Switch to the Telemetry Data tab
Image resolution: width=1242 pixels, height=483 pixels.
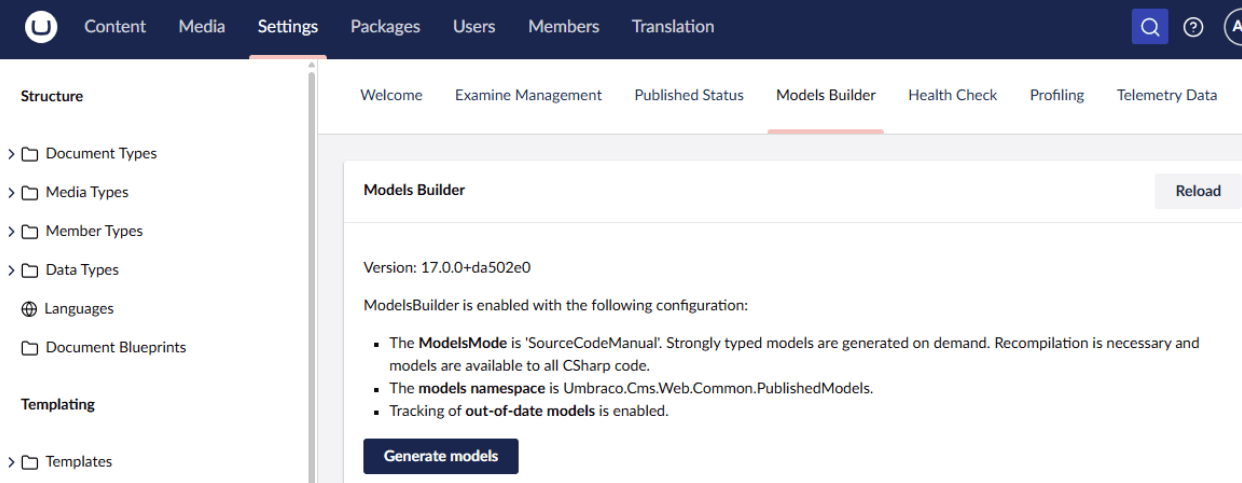[x=1167, y=95]
